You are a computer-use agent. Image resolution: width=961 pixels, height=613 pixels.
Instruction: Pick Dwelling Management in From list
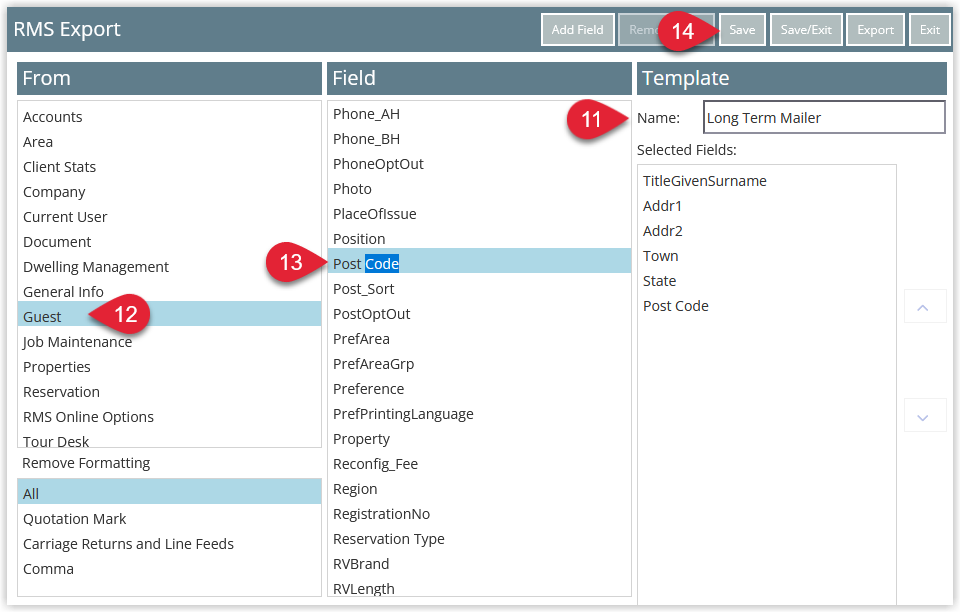[169, 267]
